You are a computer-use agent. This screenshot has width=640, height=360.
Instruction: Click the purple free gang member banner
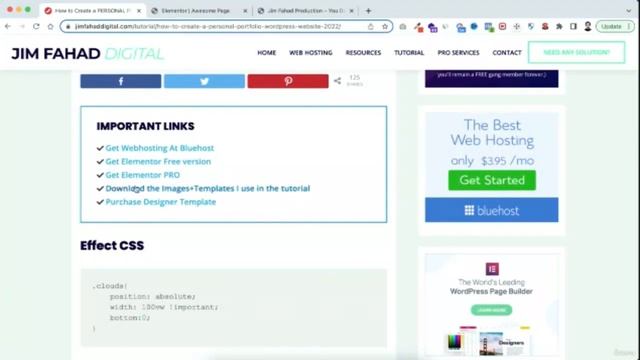click(x=492, y=79)
